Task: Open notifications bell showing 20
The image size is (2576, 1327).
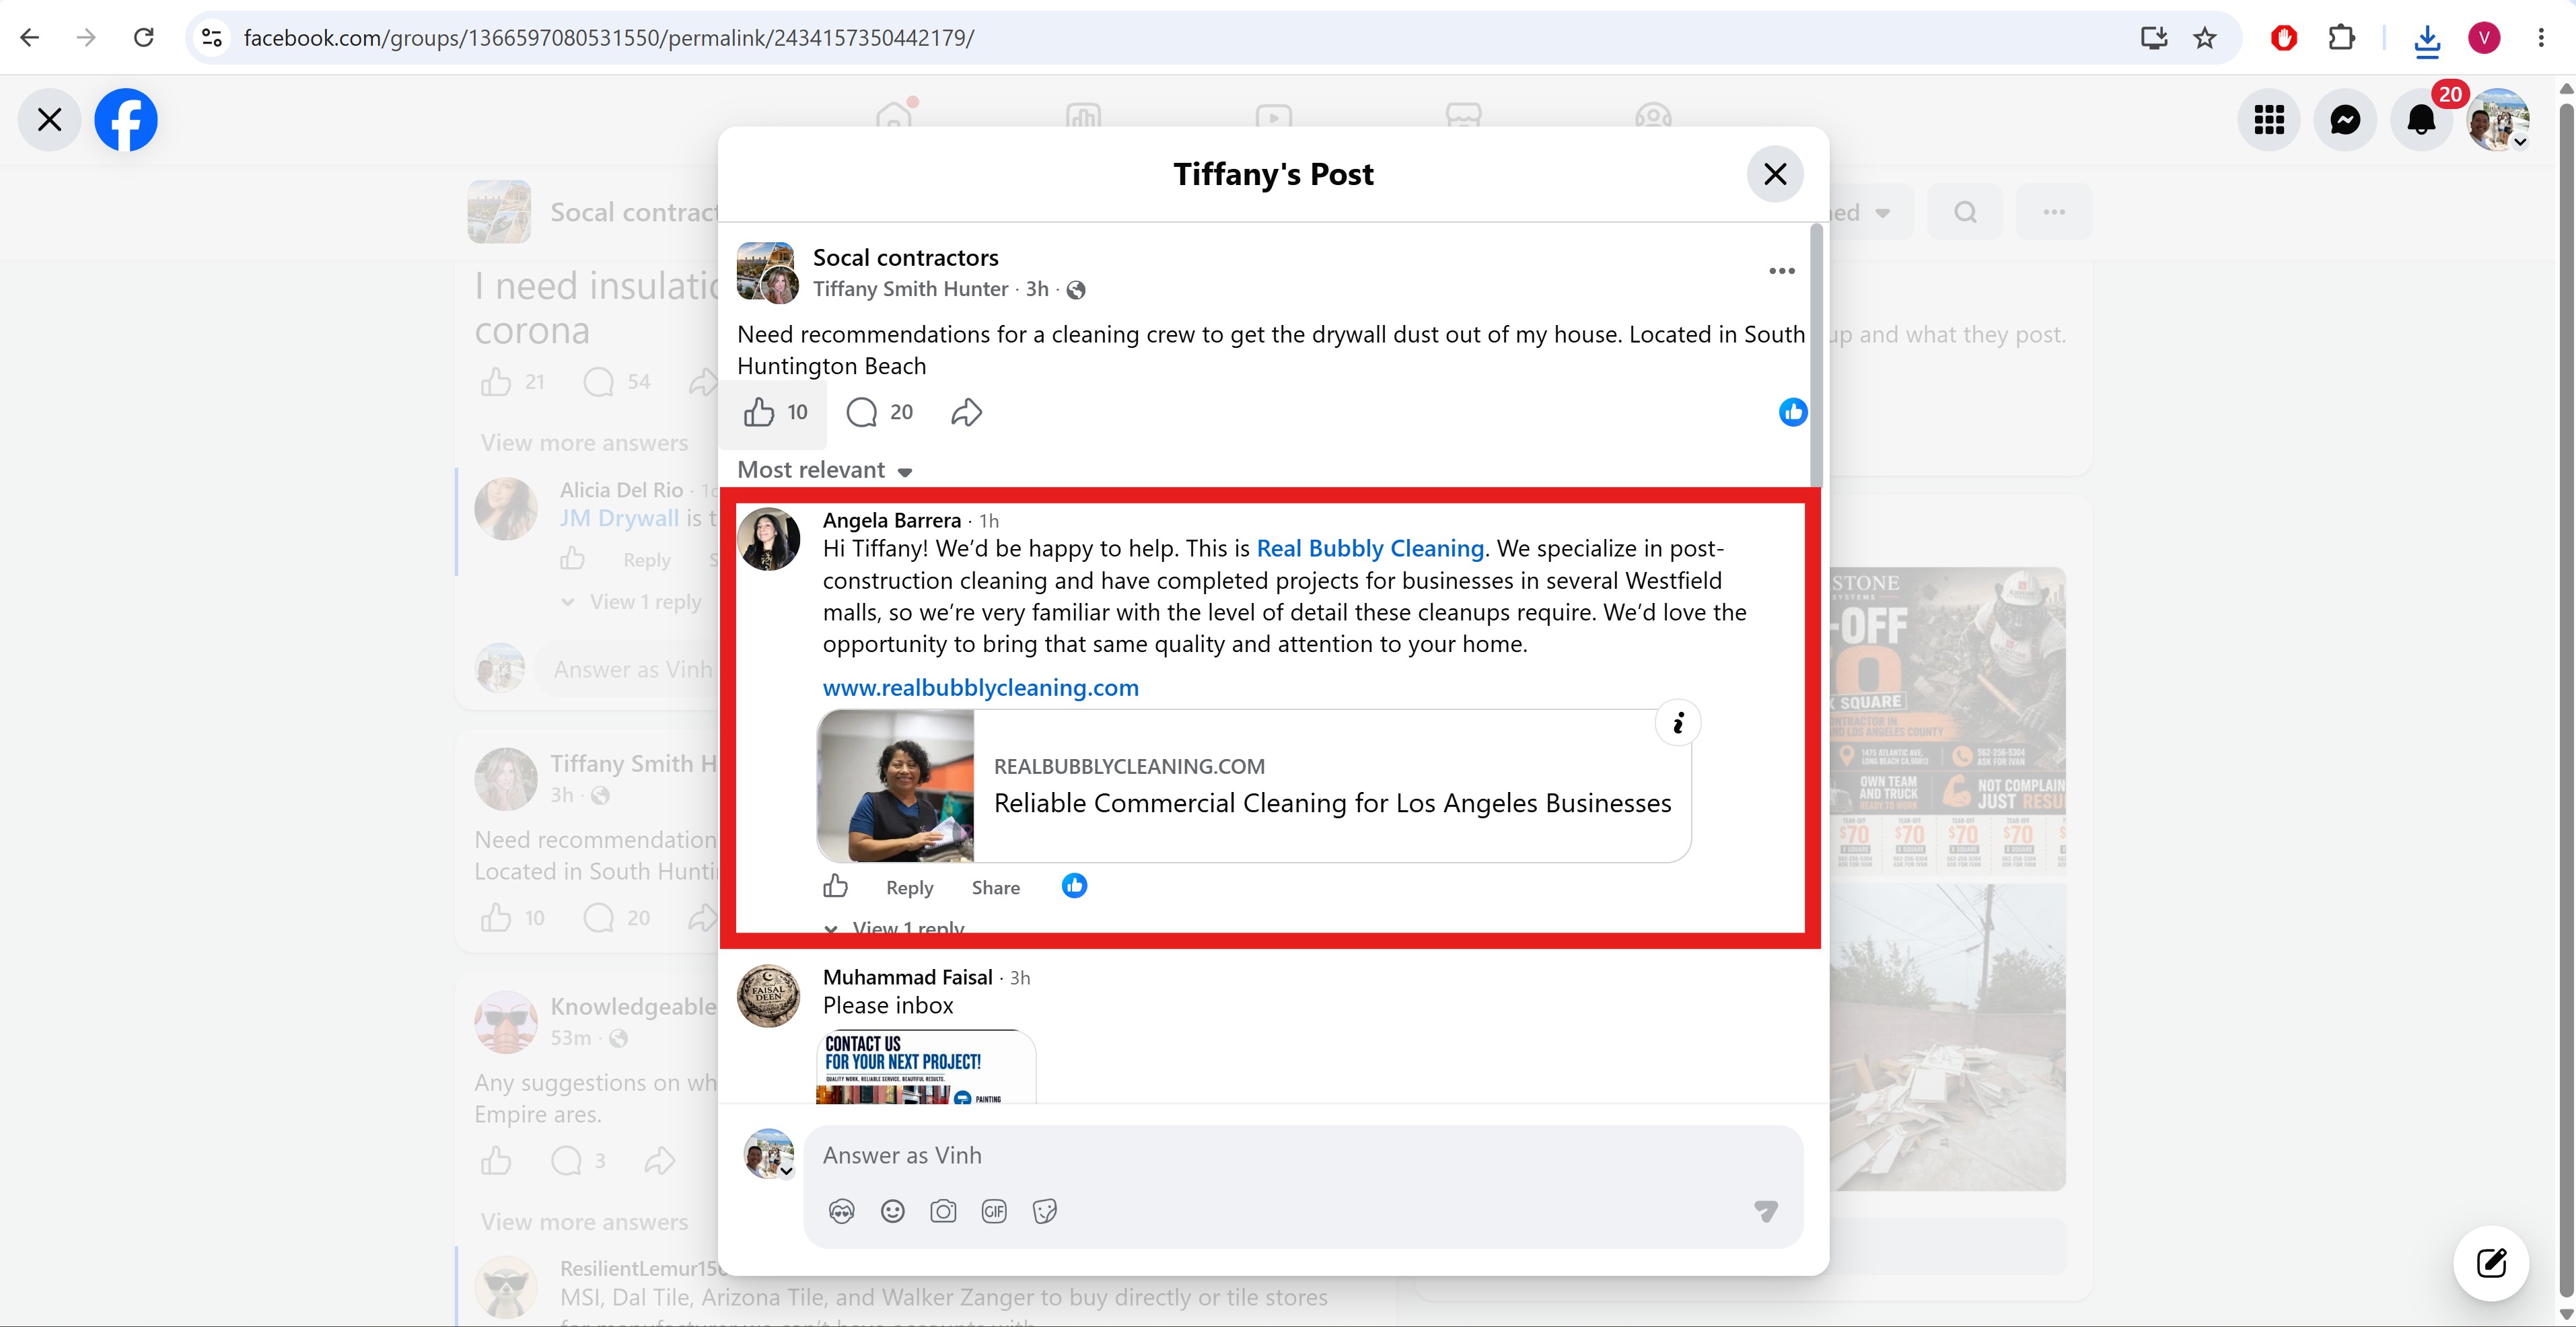Action: click(2421, 120)
